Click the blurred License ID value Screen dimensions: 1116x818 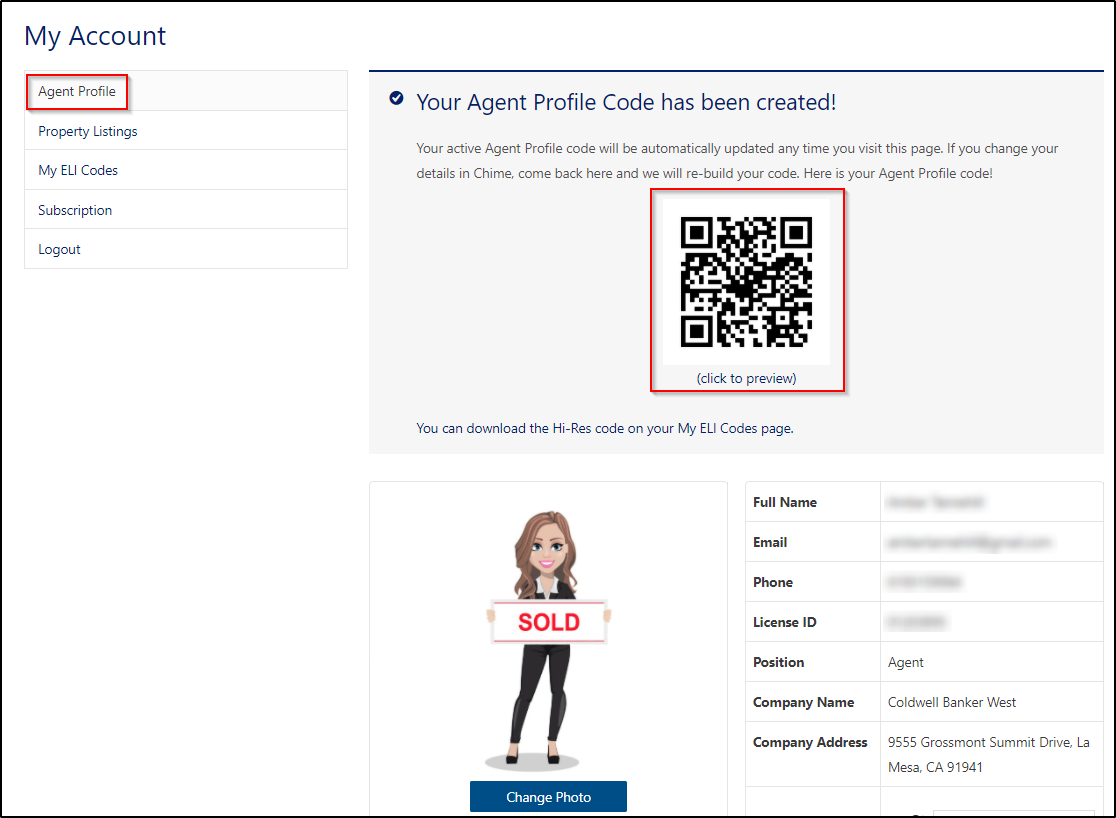[x=917, y=622]
